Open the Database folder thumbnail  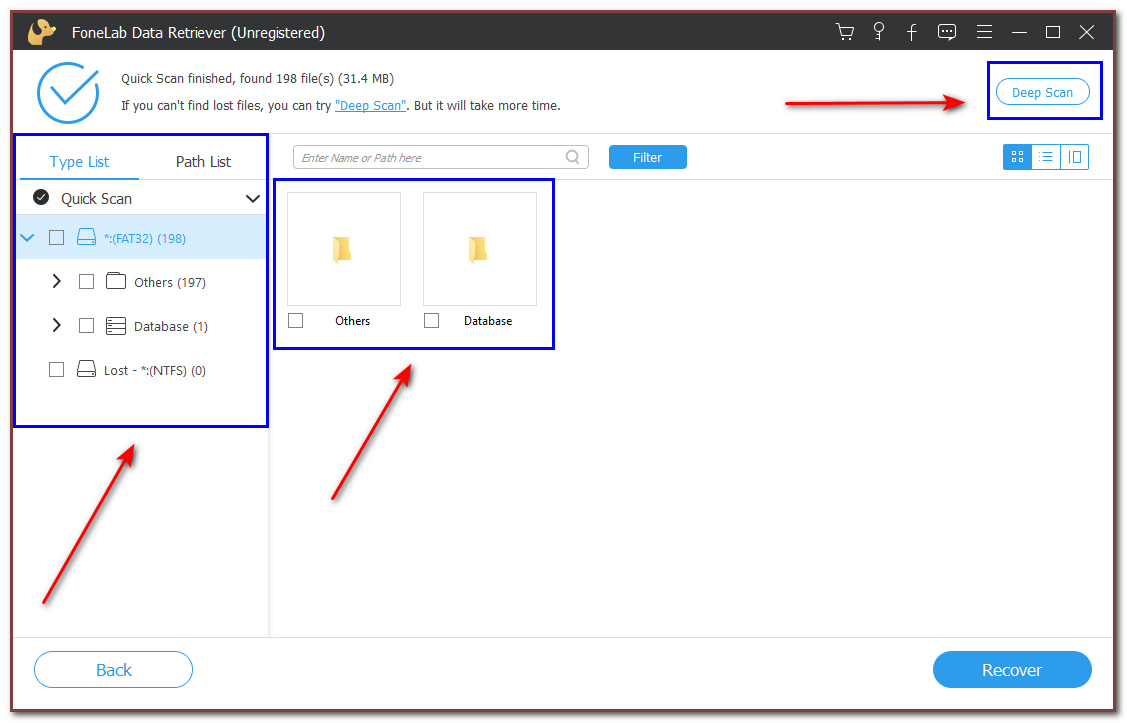pyautogui.click(x=479, y=249)
